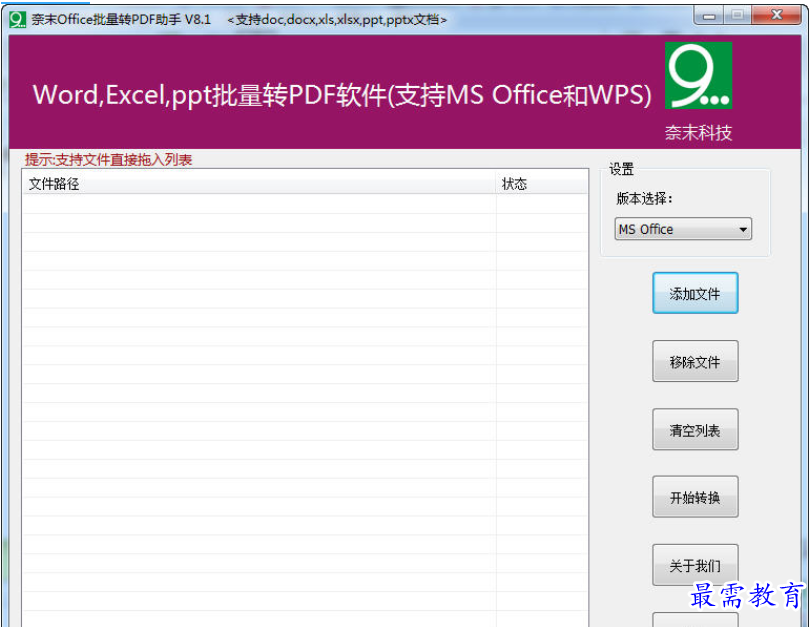
Task: Minimize the window
Action: 709,16
